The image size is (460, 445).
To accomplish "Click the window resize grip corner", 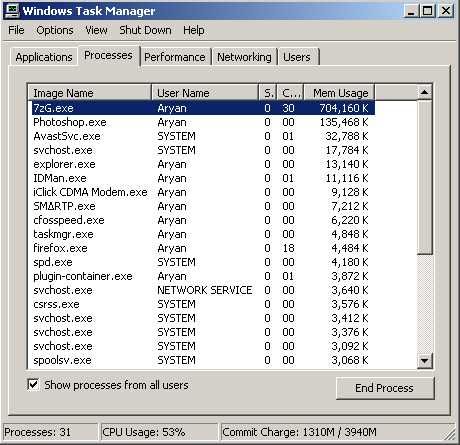I will (x=450, y=434).
